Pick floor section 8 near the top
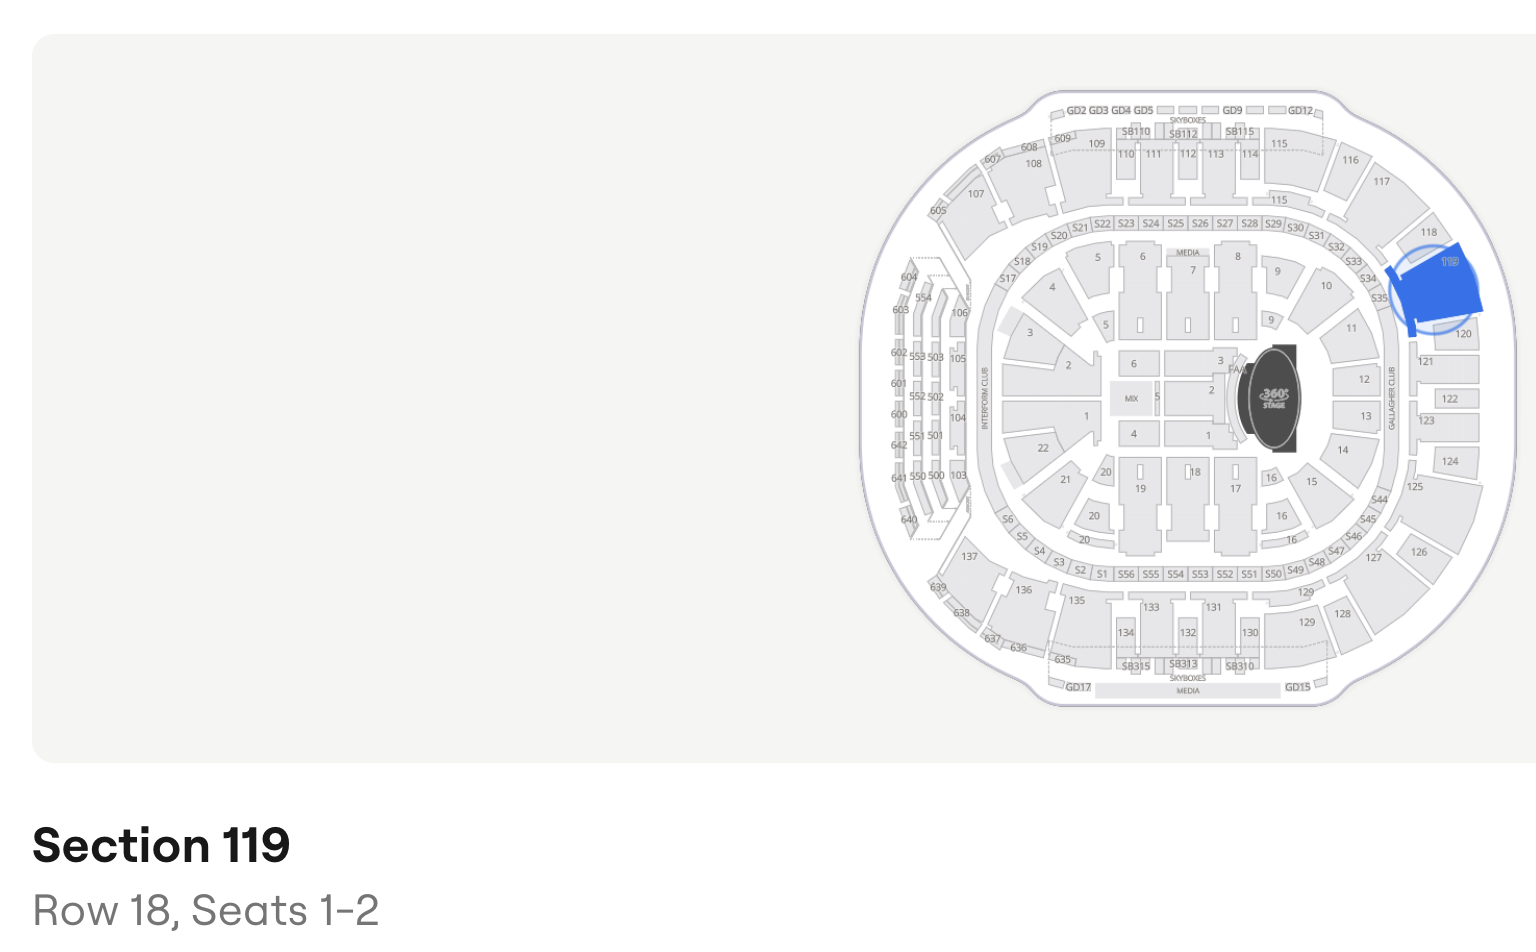This screenshot has width=1536, height=952. click(1236, 290)
